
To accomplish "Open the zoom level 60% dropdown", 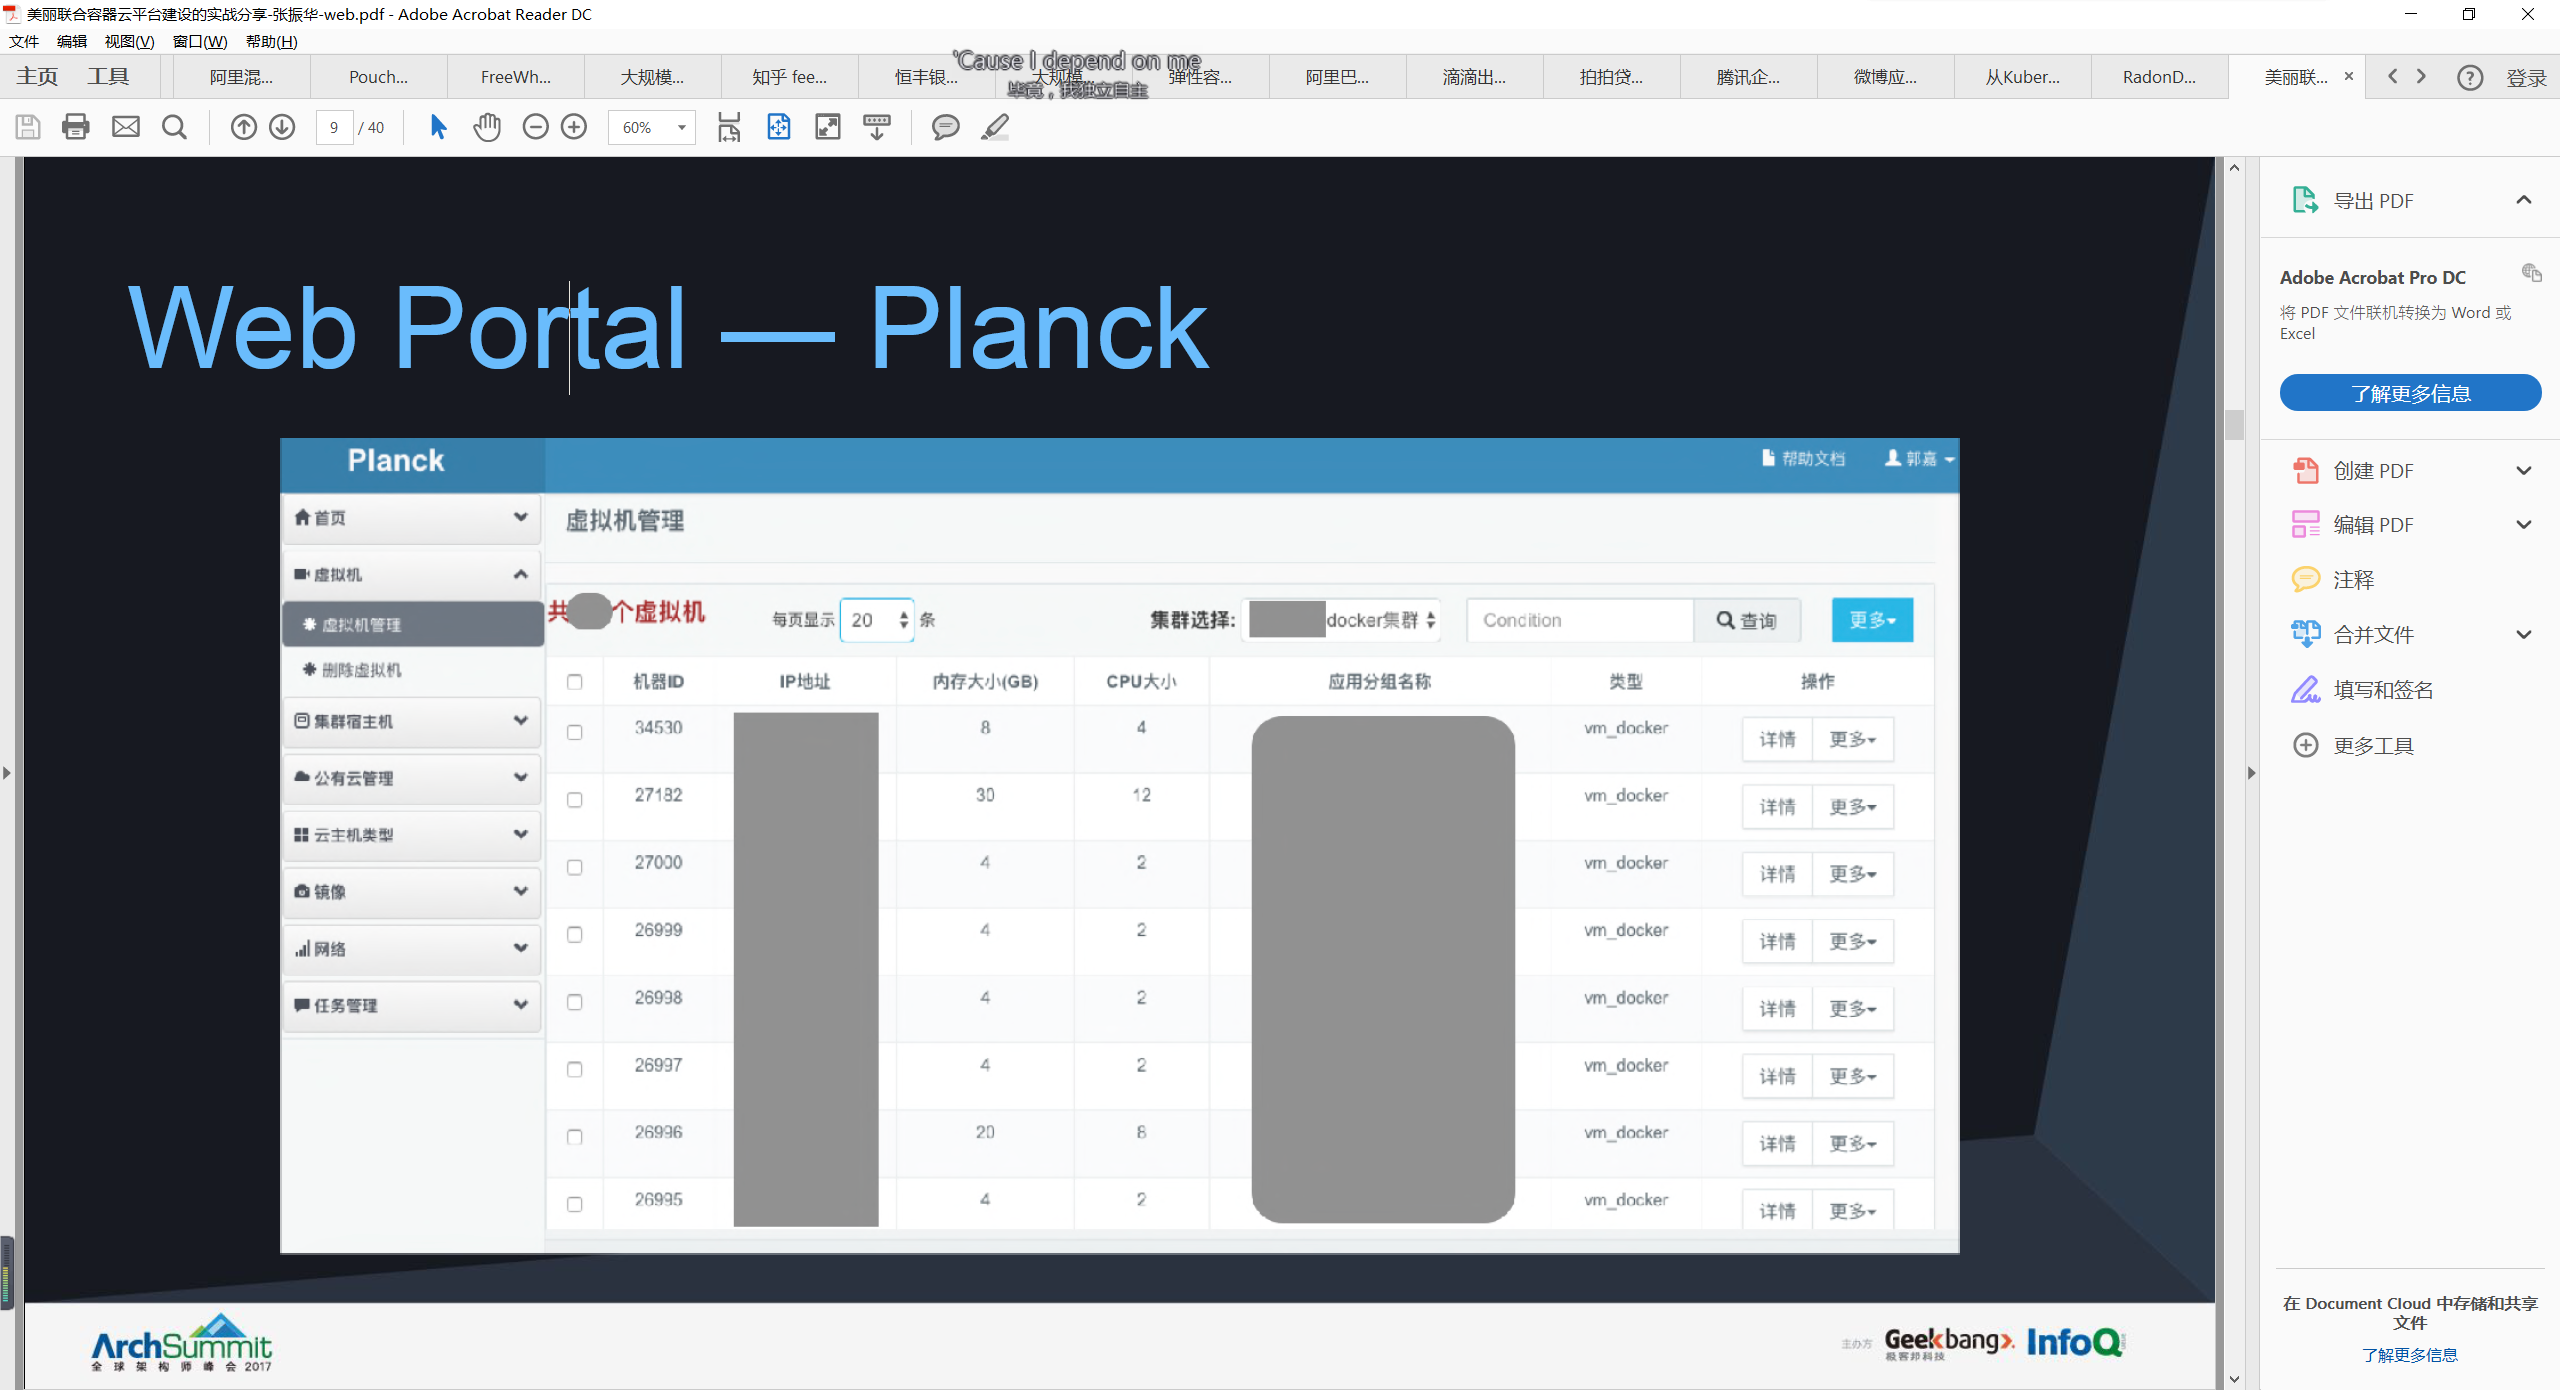I will [652, 127].
